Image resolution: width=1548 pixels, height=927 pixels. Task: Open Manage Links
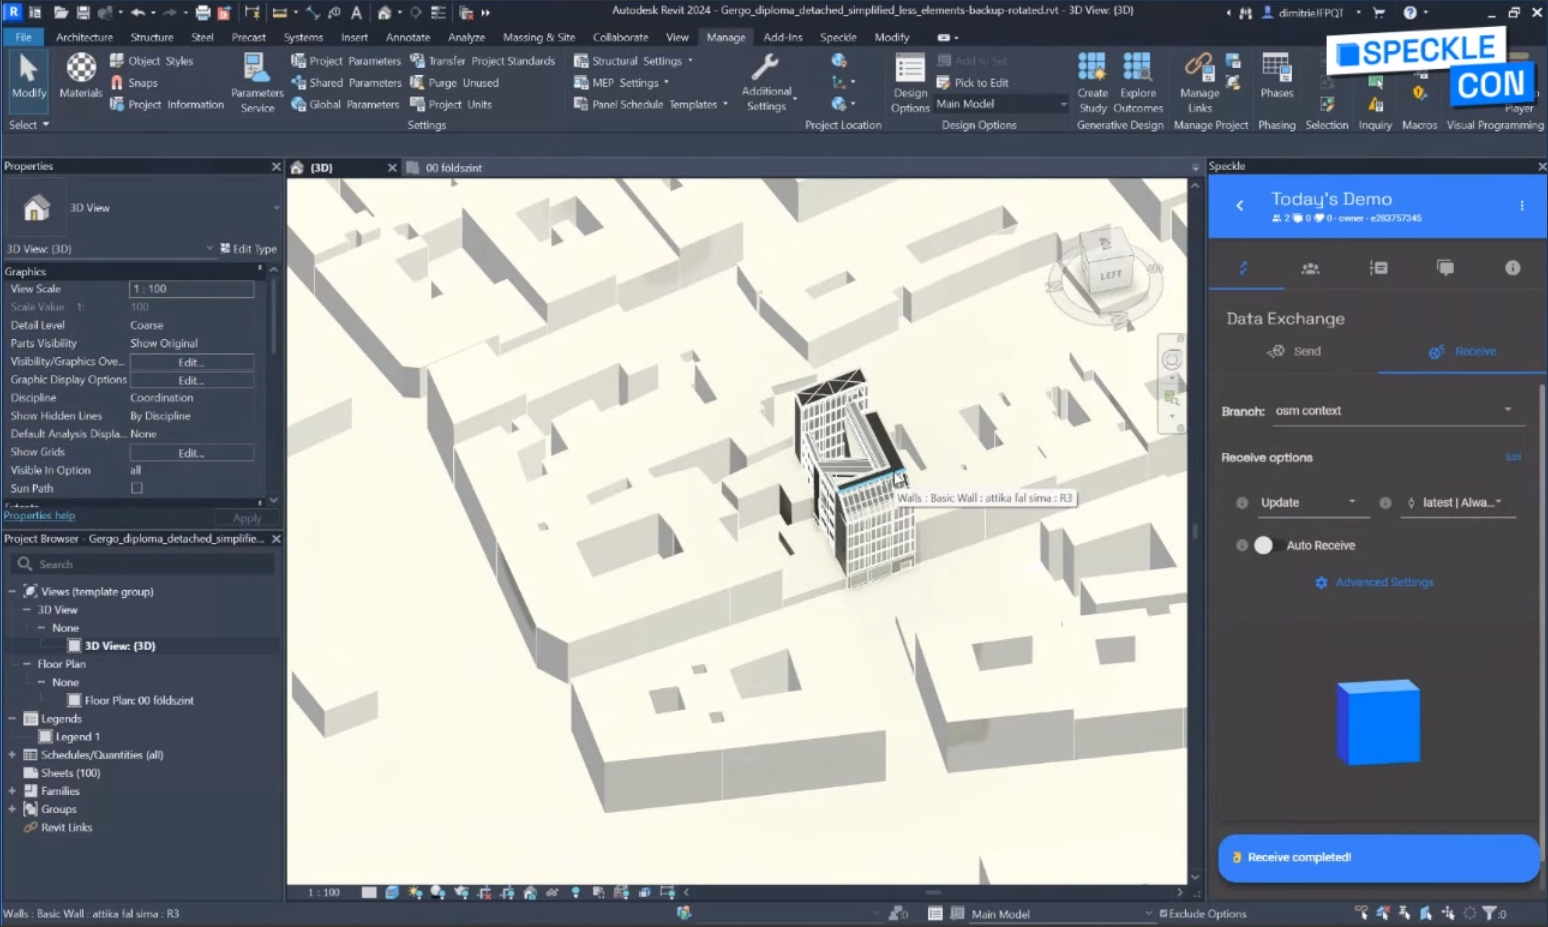coord(1199,83)
